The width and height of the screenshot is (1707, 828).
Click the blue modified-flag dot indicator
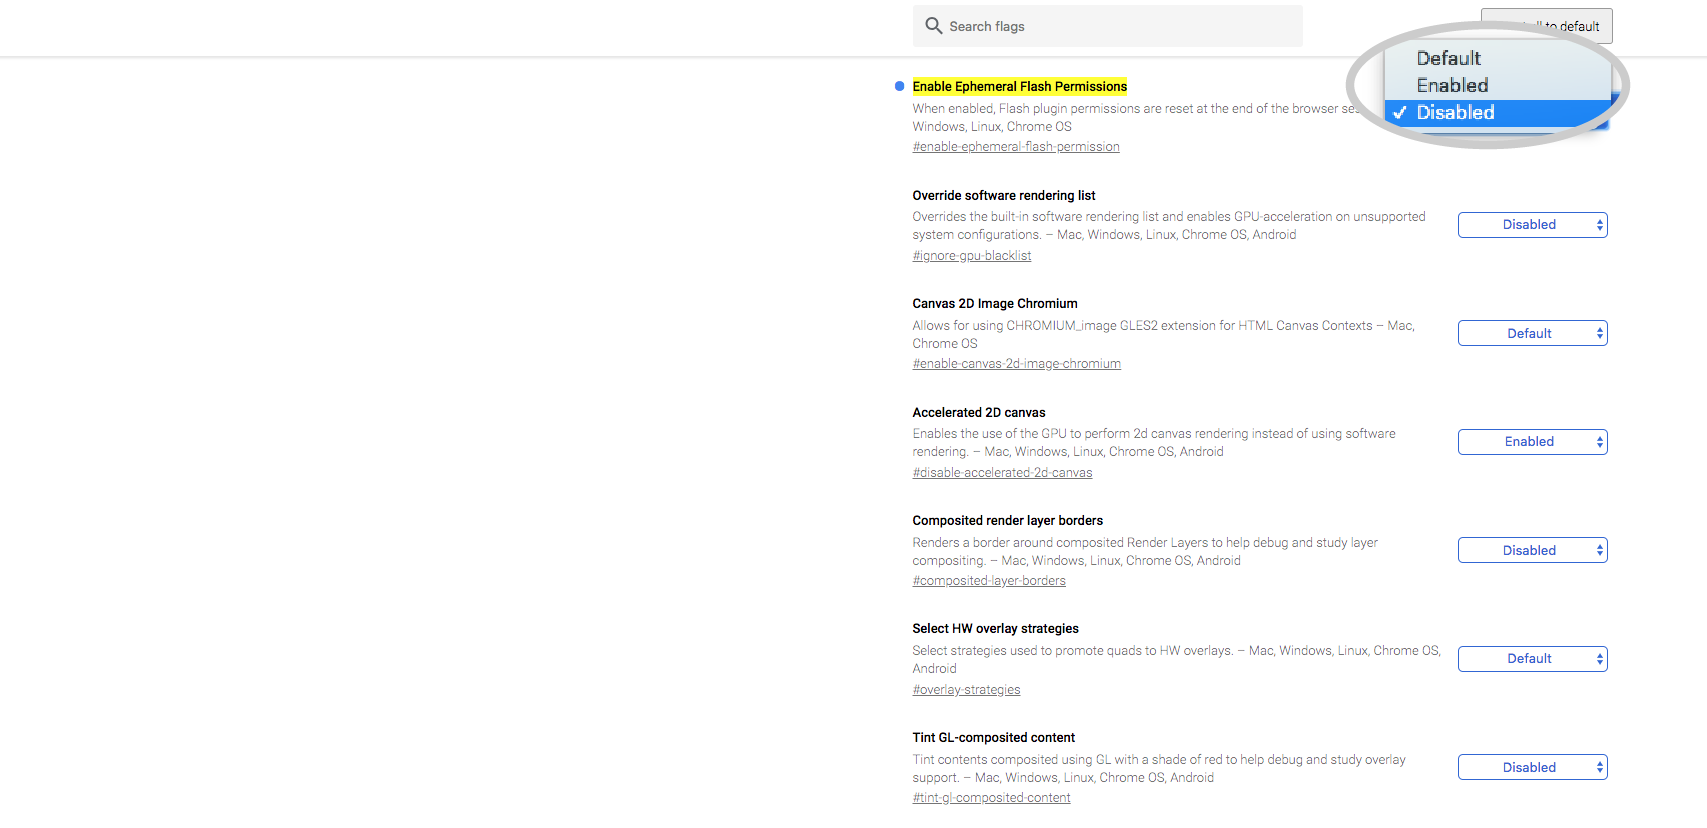(899, 87)
